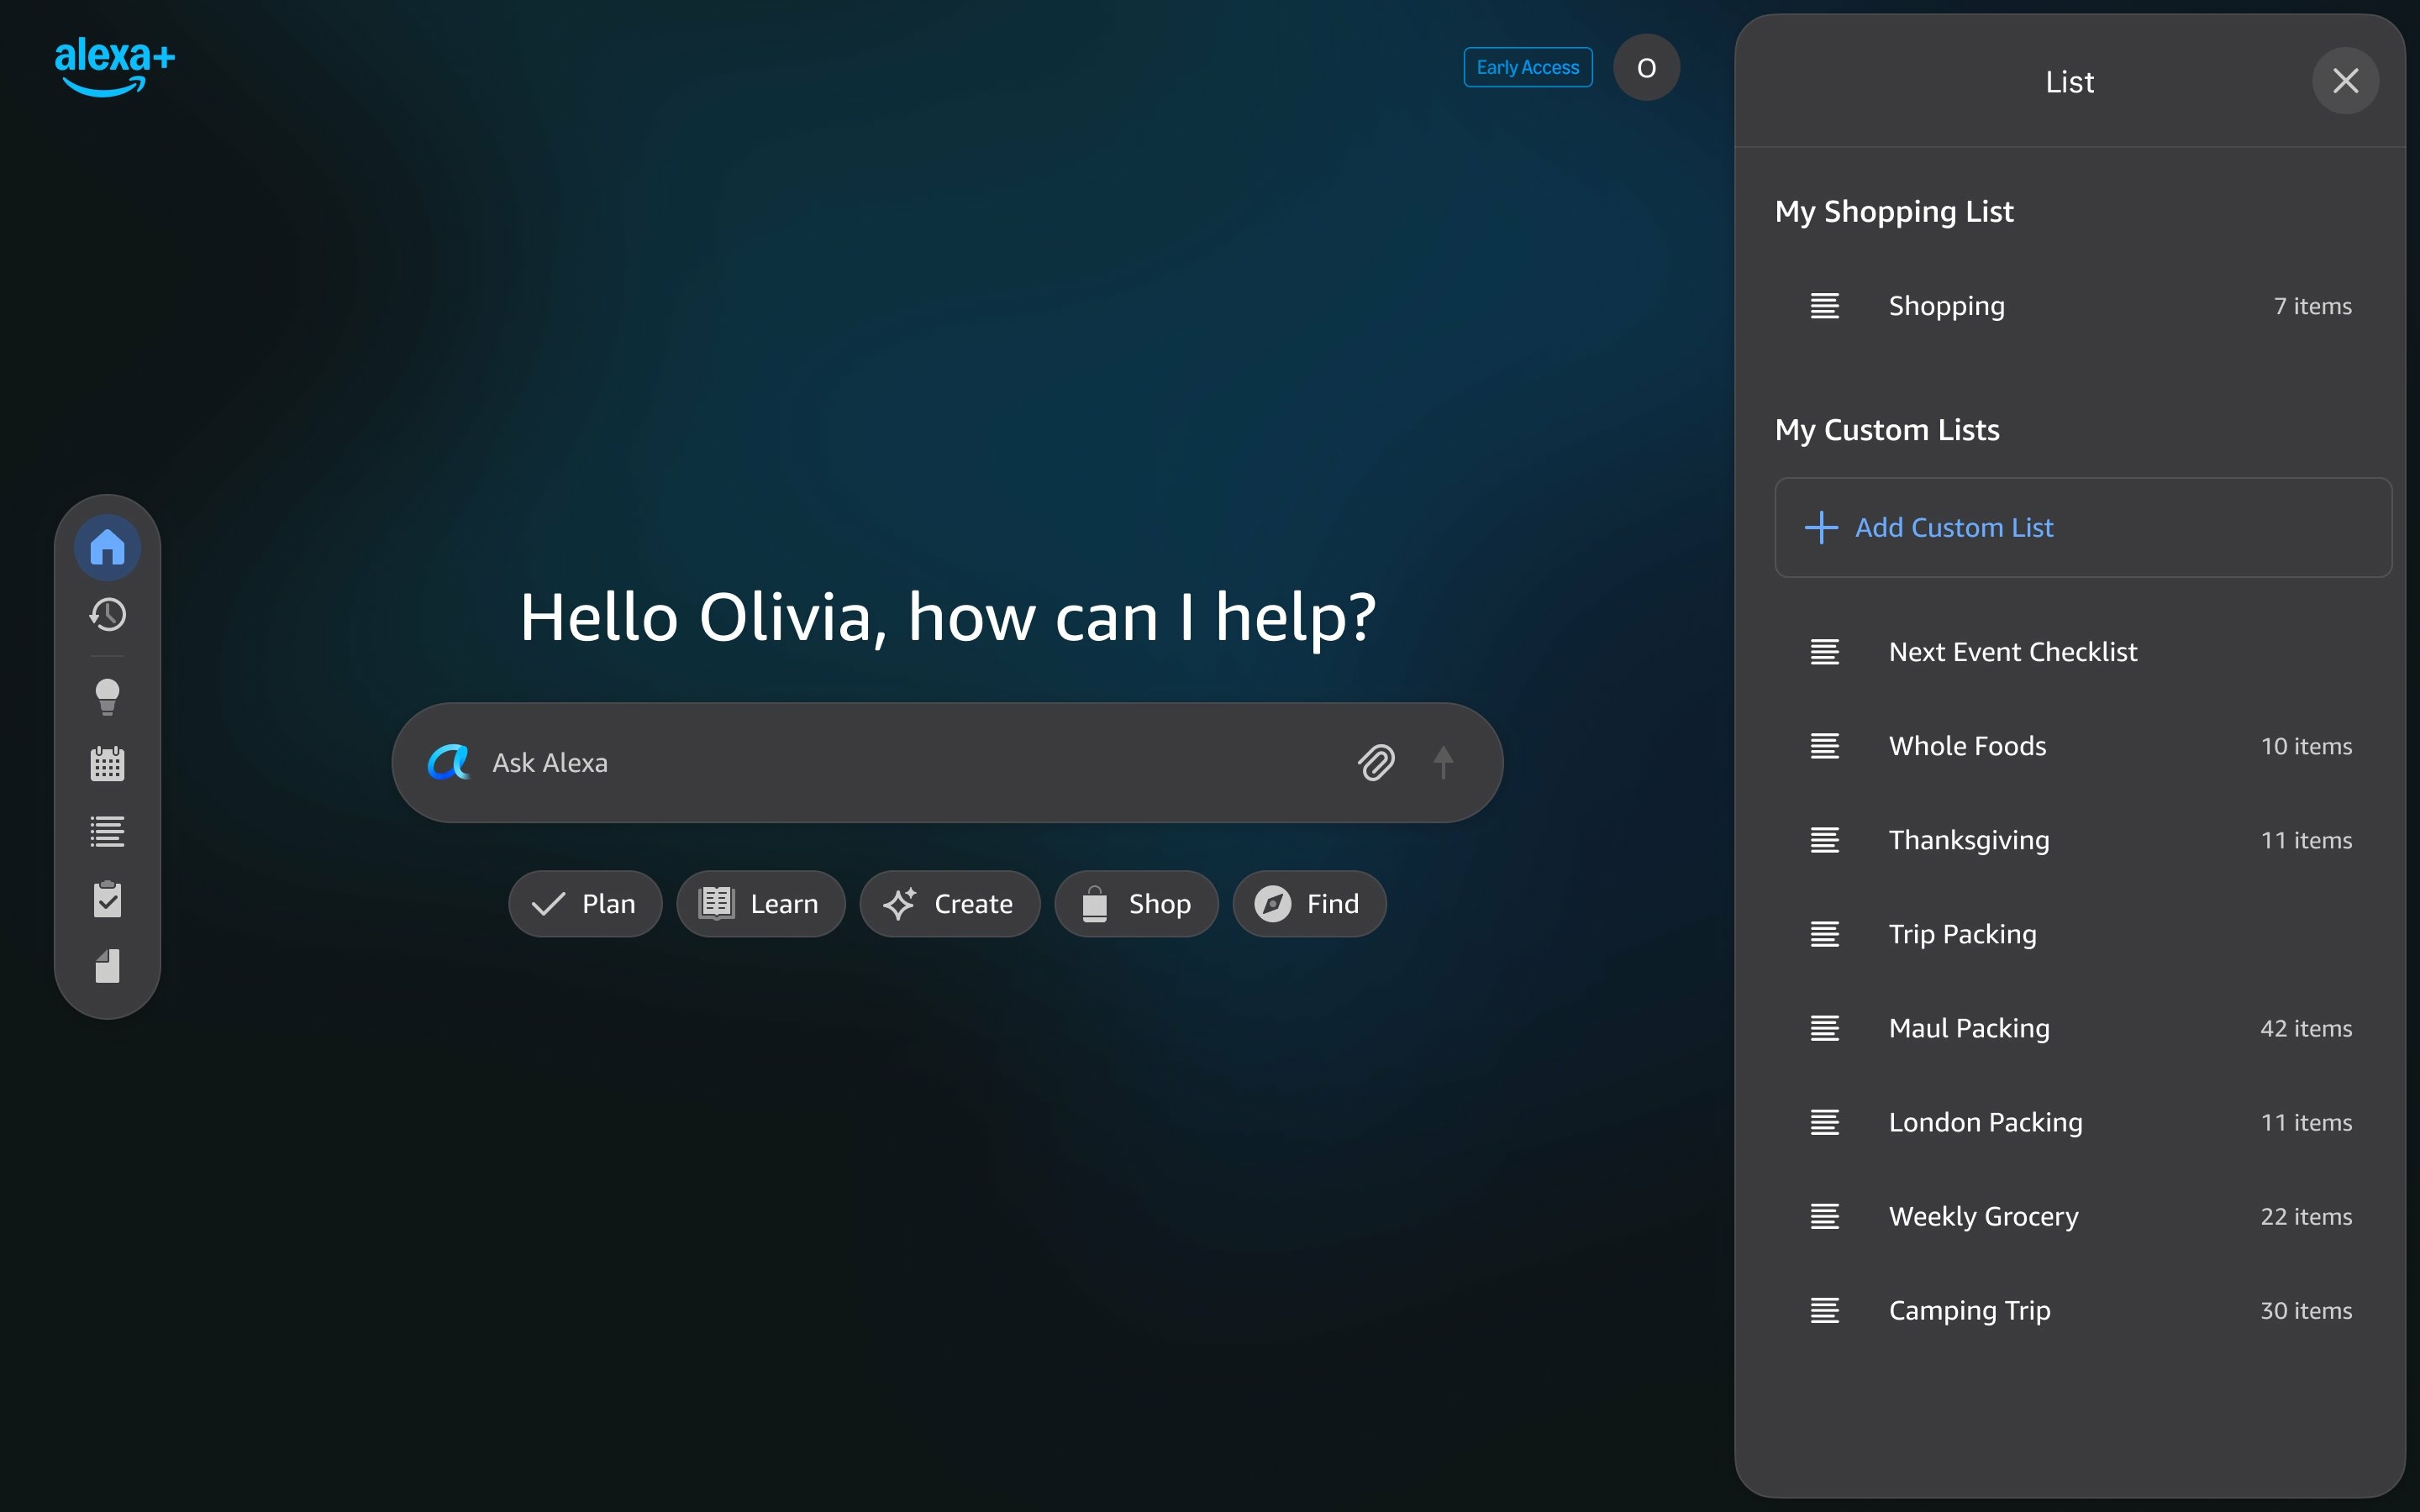Open the Shop suggestion chip
The width and height of the screenshot is (2420, 1512).
(x=1136, y=903)
